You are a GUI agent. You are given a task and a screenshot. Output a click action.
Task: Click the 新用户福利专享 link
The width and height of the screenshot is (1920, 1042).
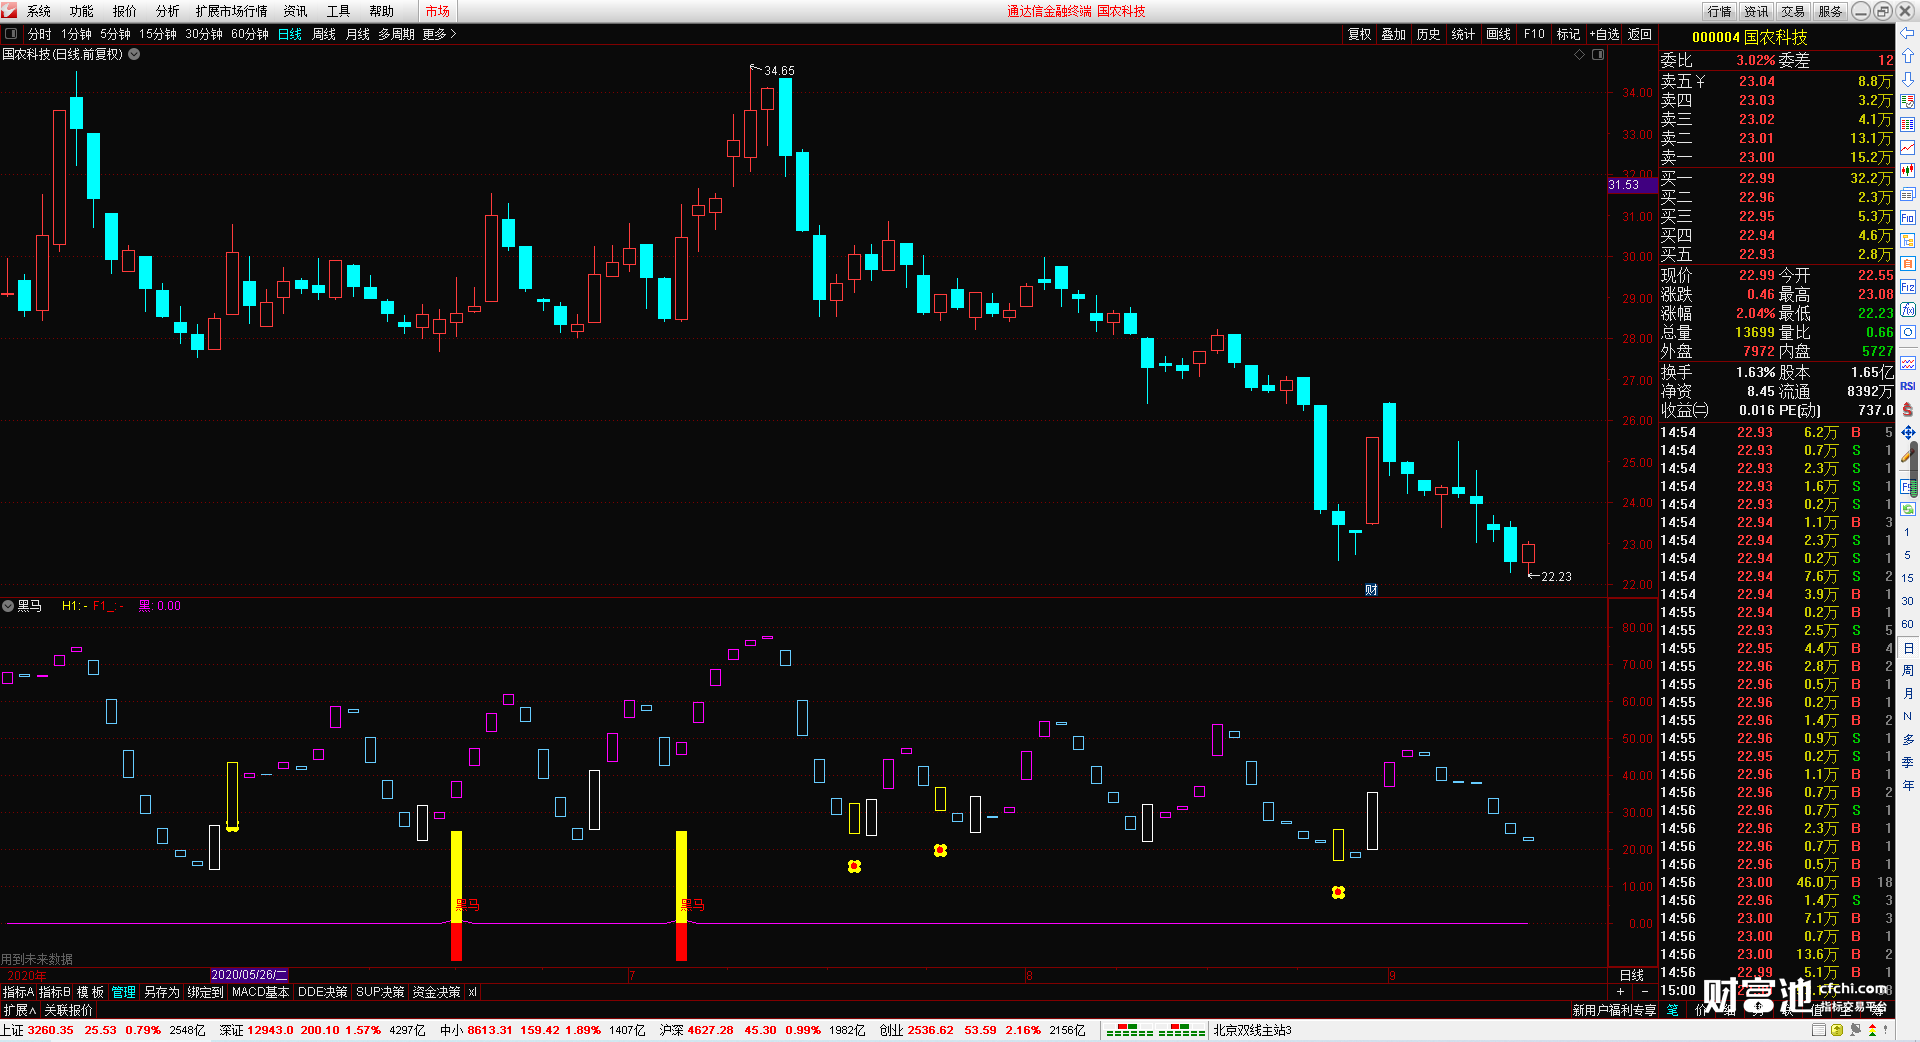[x=1614, y=1010]
